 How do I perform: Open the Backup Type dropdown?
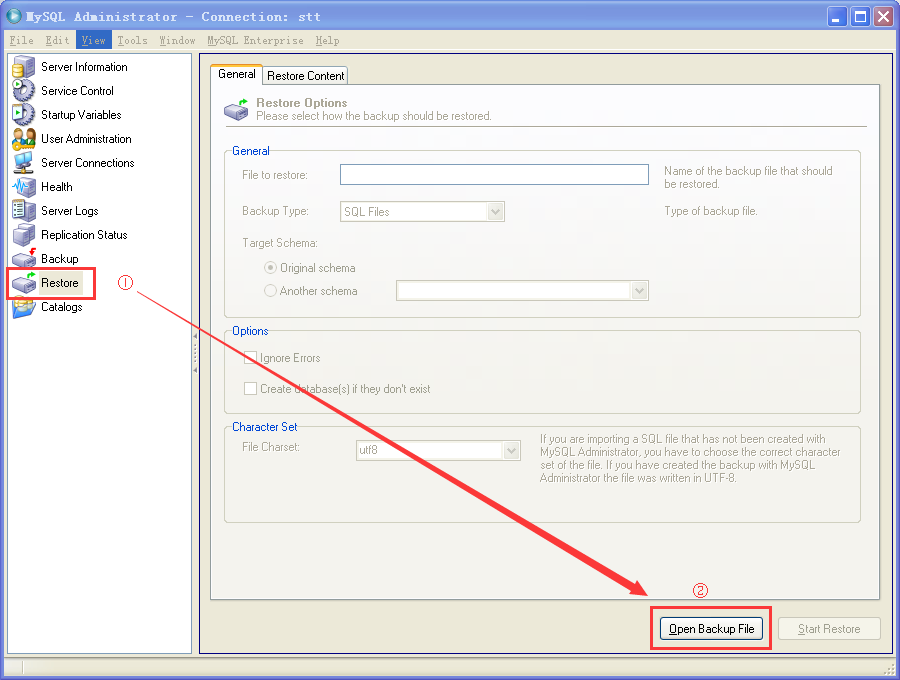[x=495, y=212]
